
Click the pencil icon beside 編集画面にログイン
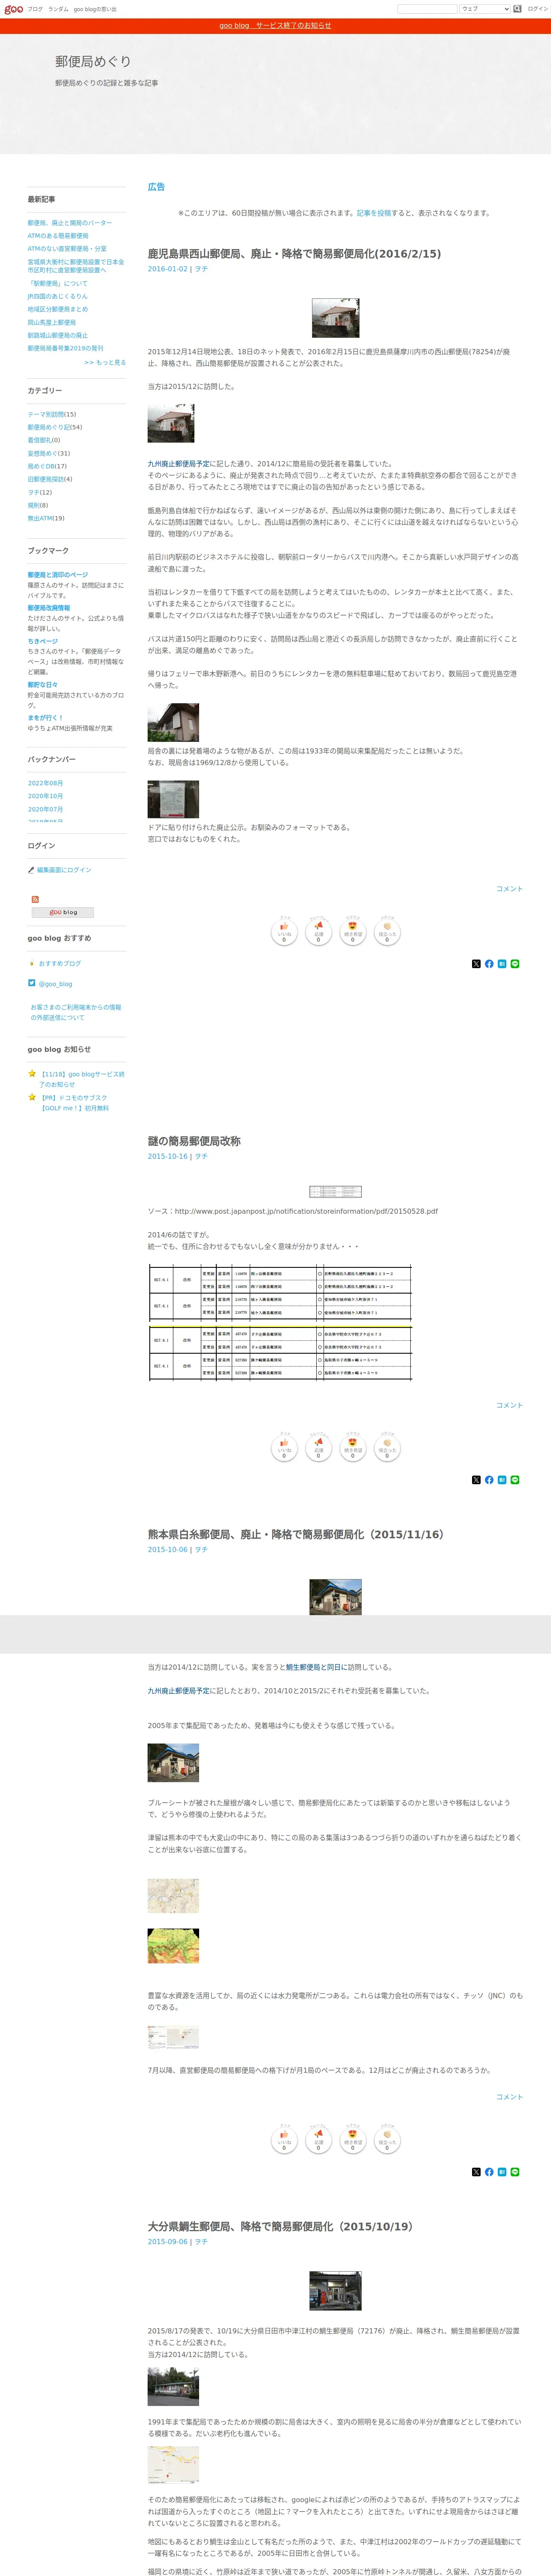(31, 870)
